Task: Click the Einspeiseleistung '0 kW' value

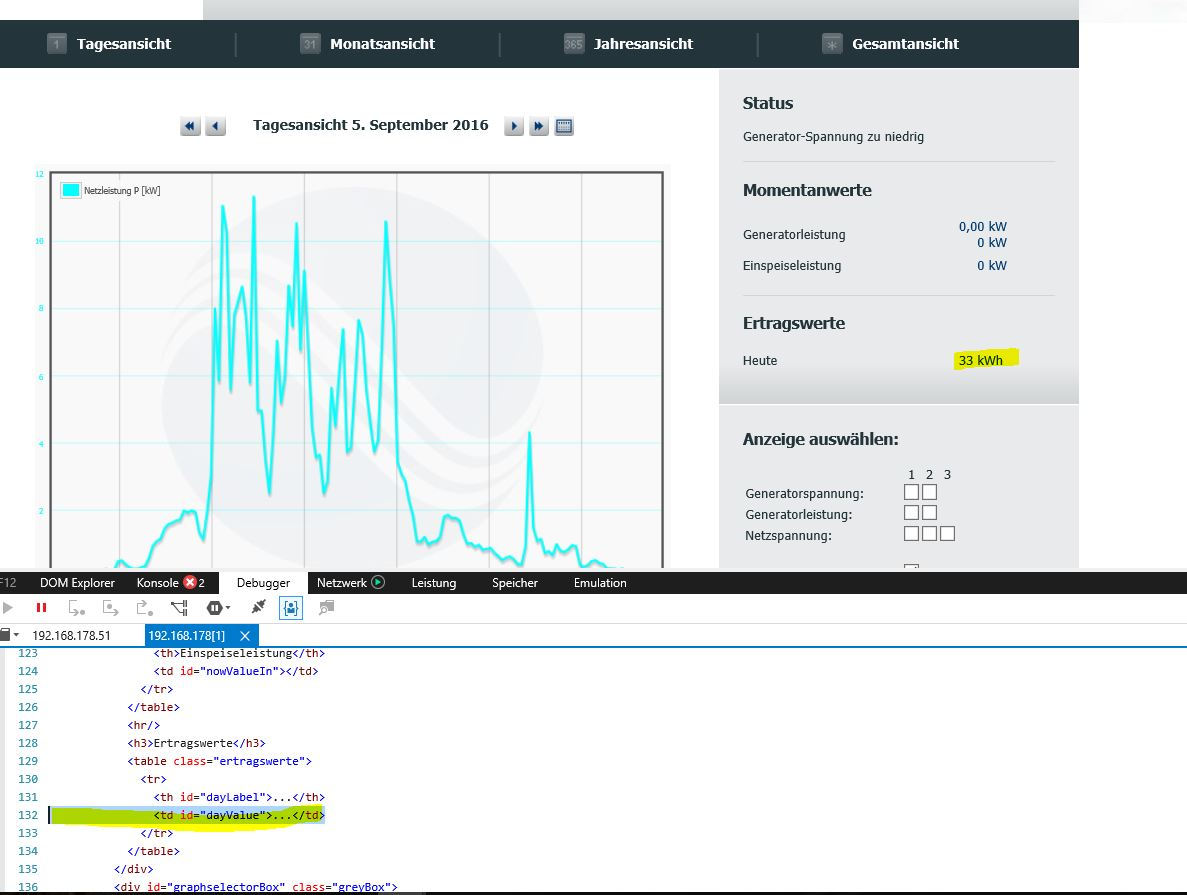Action: tap(992, 266)
